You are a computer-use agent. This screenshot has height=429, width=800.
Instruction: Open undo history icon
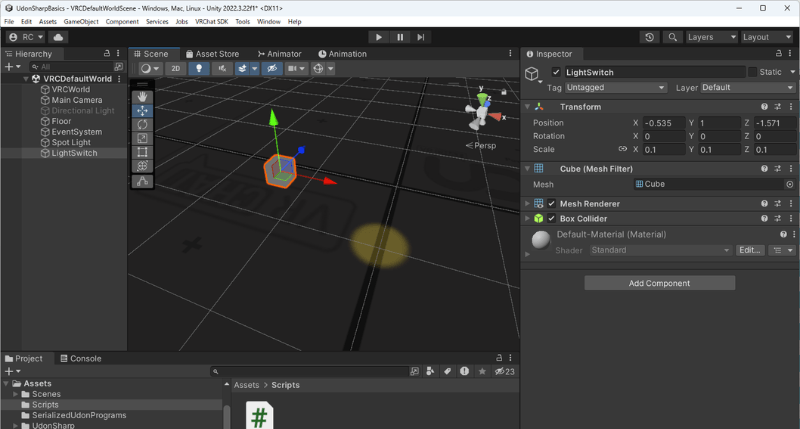point(649,37)
